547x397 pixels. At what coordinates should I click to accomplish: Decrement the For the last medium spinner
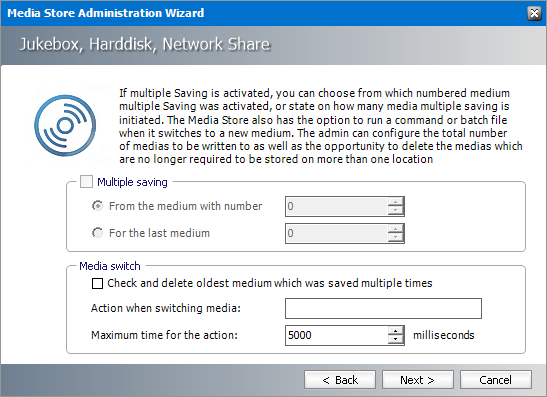pyautogui.click(x=396, y=238)
